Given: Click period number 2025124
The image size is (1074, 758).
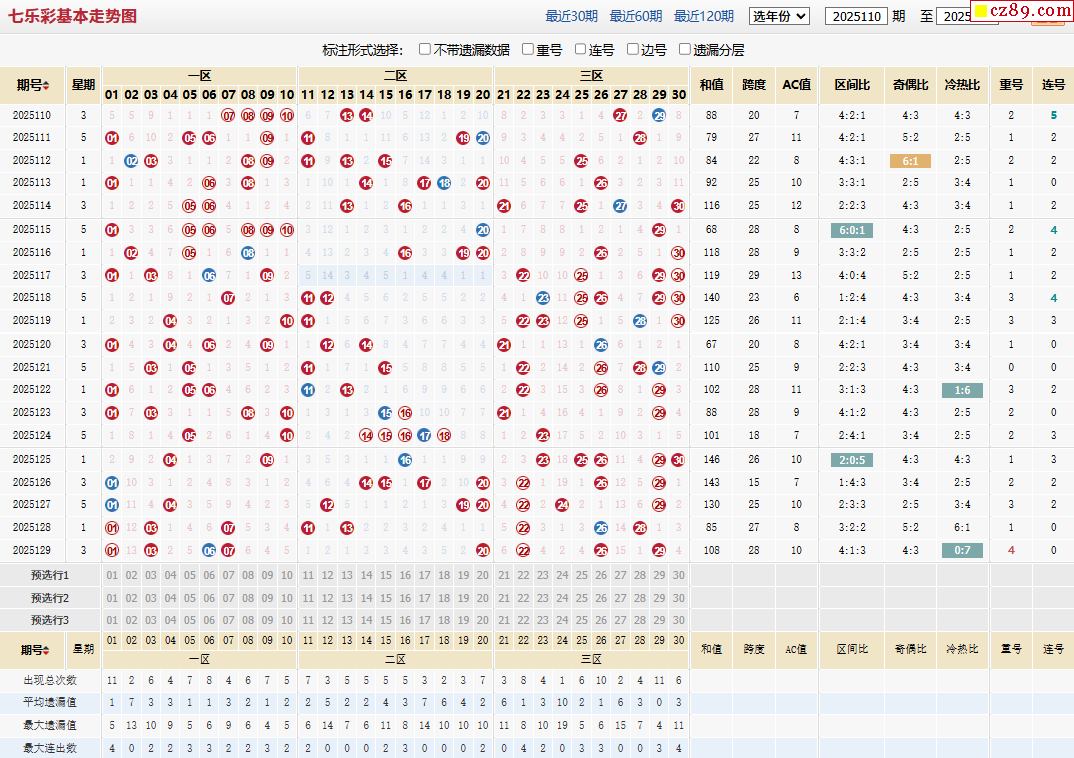Looking at the screenshot, I should pyautogui.click(x=32, y=435).
